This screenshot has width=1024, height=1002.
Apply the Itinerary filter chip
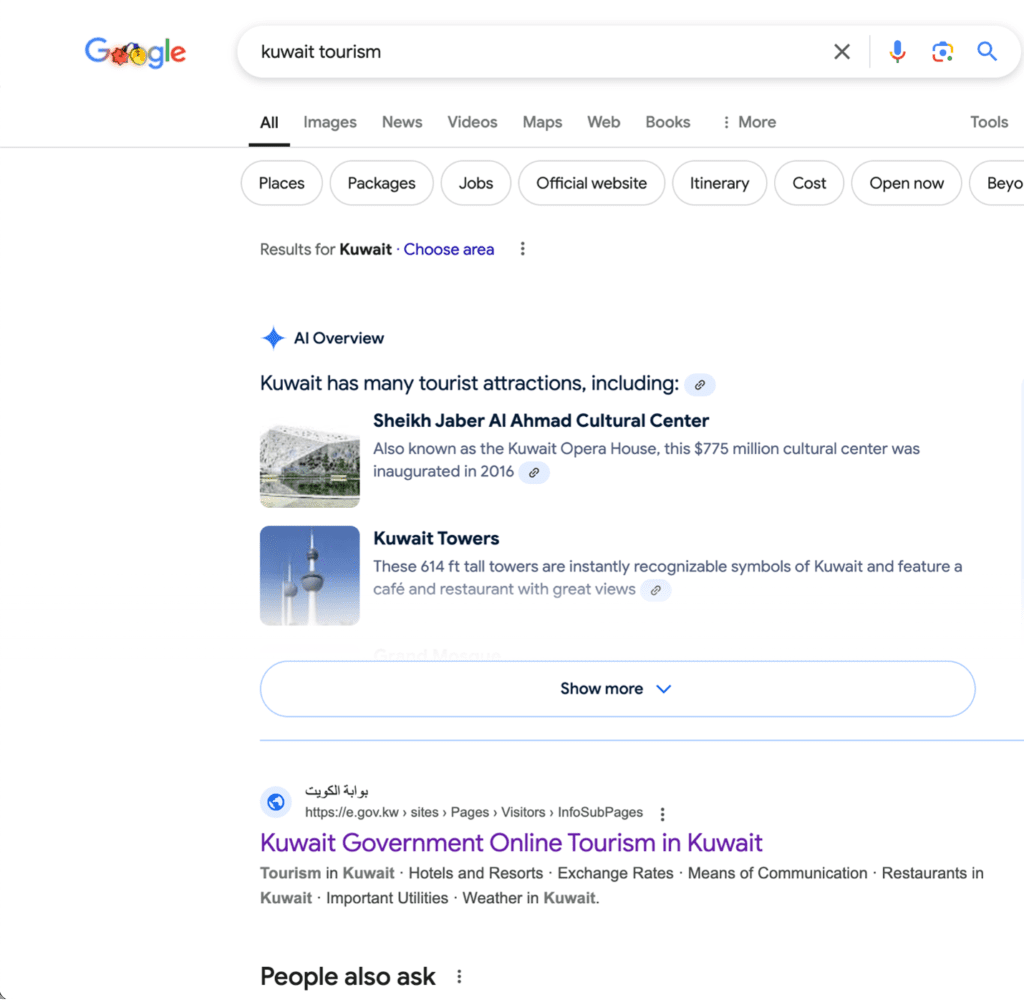click(720, 183)
